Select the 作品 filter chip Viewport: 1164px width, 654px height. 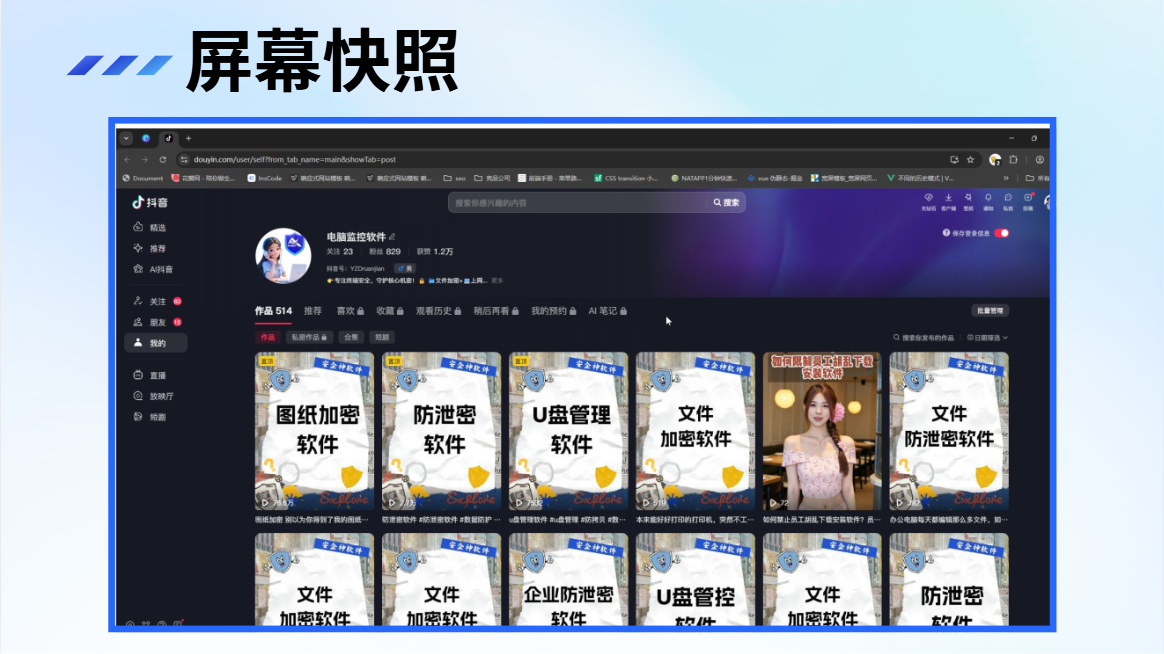click(x=267, y=337)
